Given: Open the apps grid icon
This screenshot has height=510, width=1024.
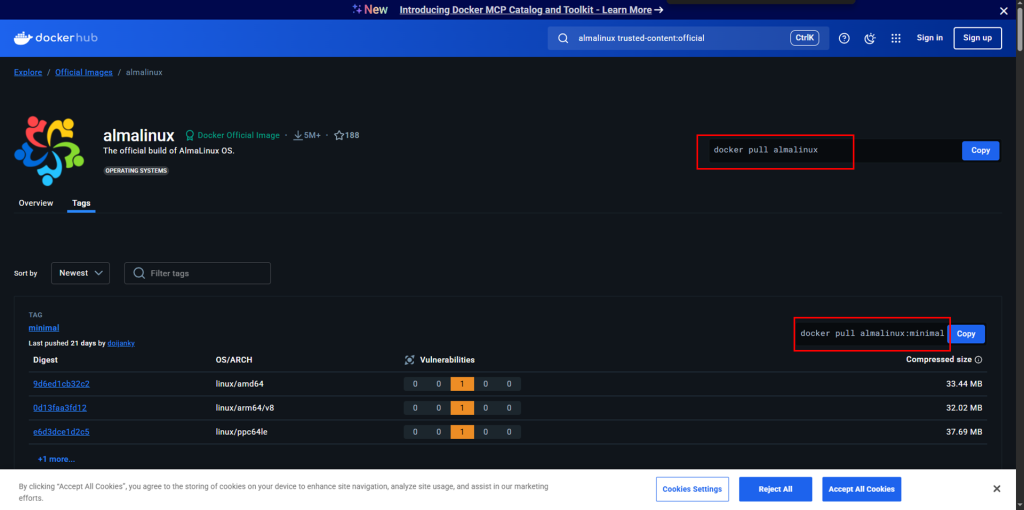Looking at the screenshot, I should tap(896, 39).
